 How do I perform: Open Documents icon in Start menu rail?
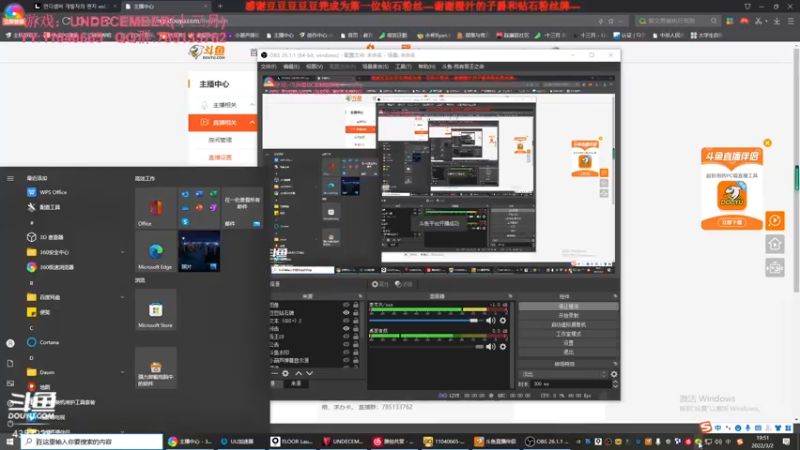click(10, 363)
